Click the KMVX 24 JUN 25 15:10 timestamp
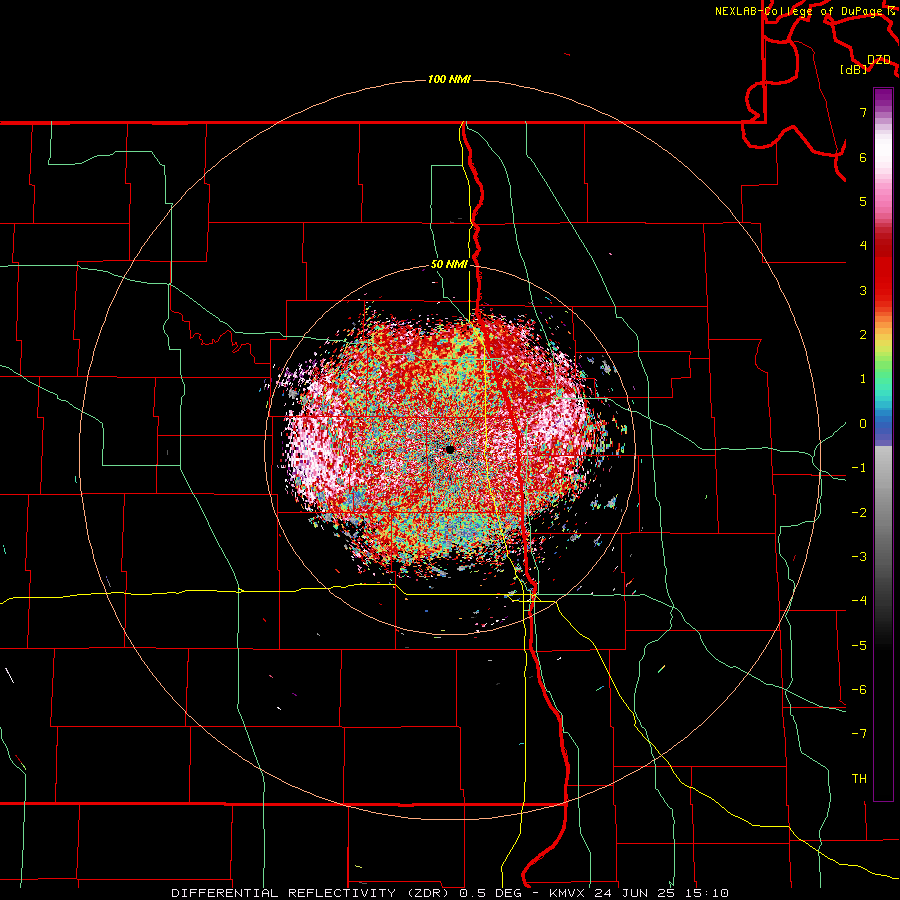Viewport: 900px width, 900px height. point(639,893)
